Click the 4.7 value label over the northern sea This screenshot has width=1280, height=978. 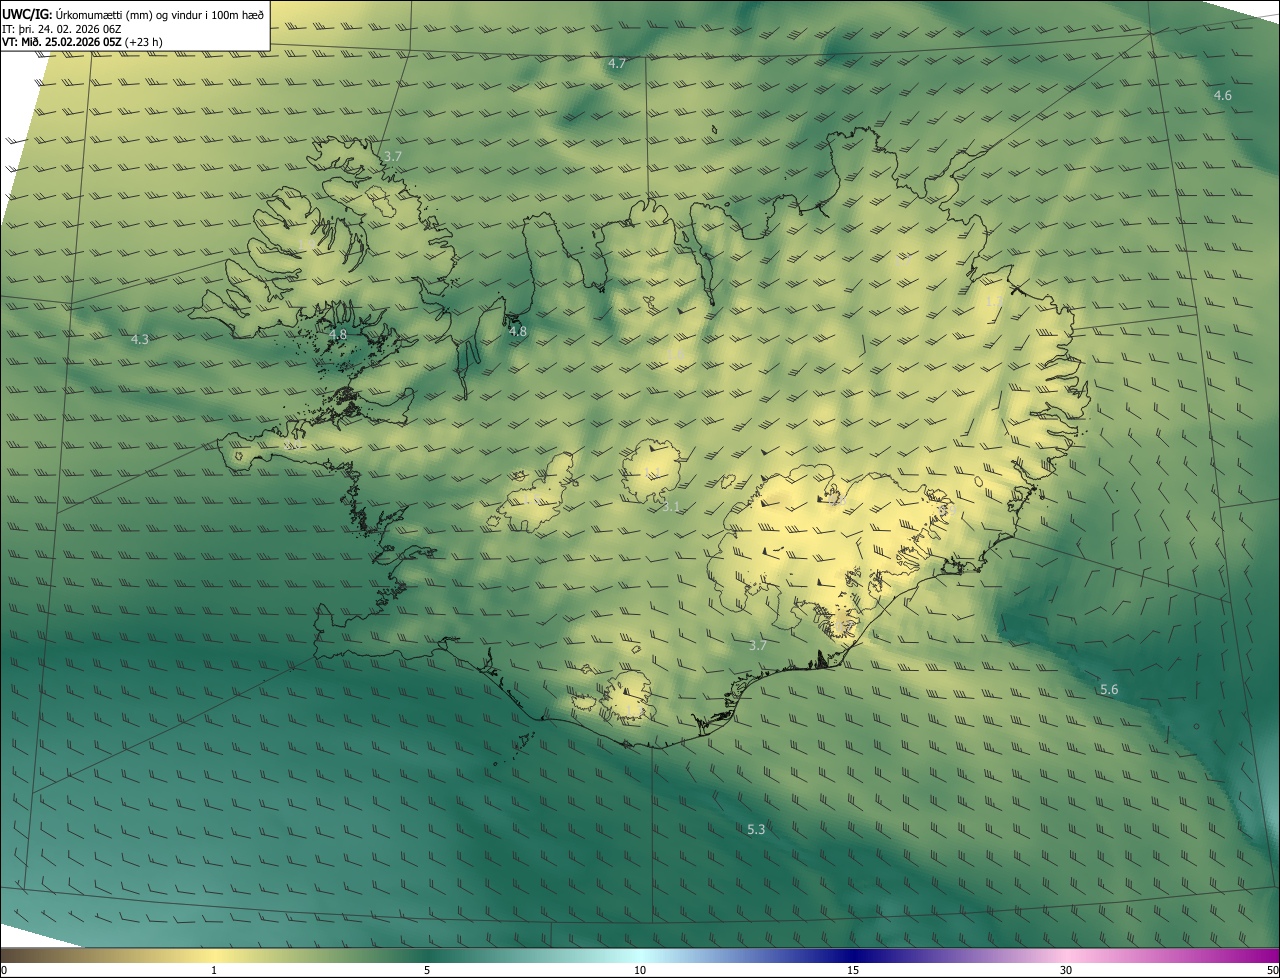click(617, 64)
